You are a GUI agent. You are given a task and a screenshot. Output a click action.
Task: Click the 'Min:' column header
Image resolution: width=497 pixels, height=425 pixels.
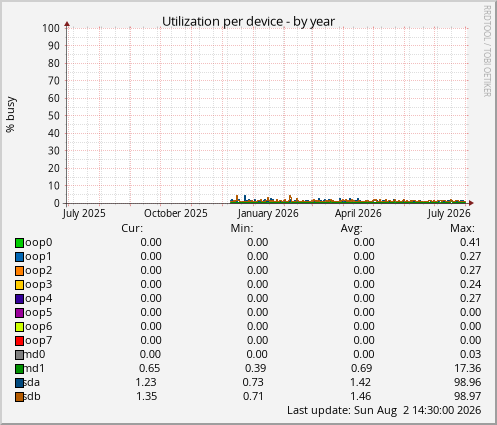pos(242,228)
